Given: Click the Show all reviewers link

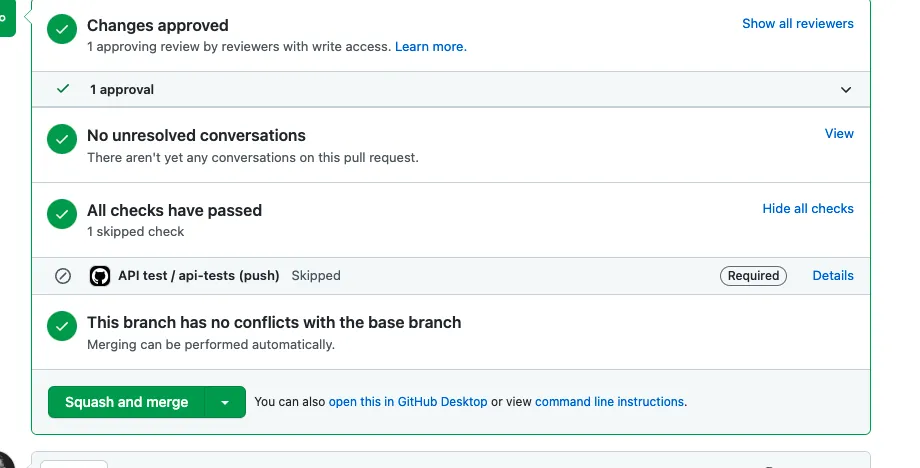Looking at the screenshot, I should pyautogui.click(x=798, y=23).
